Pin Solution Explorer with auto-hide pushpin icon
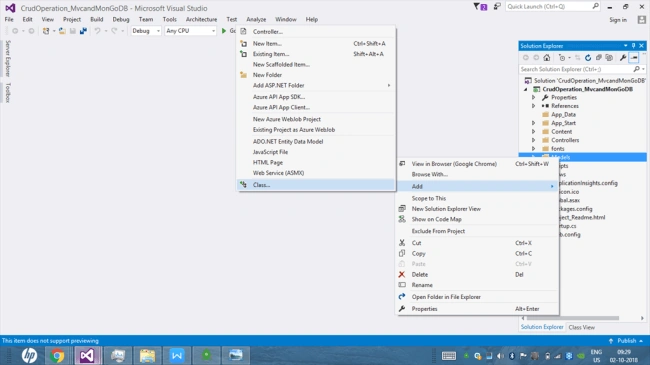 click(633, 46)
